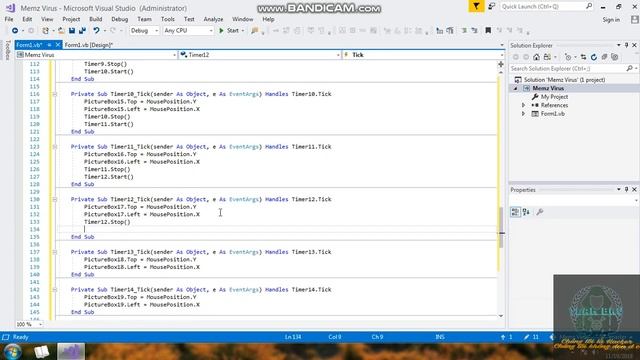This screenshot has width=640, height=360.
Task: Open the Team menu
Action: tap(144, 19)
